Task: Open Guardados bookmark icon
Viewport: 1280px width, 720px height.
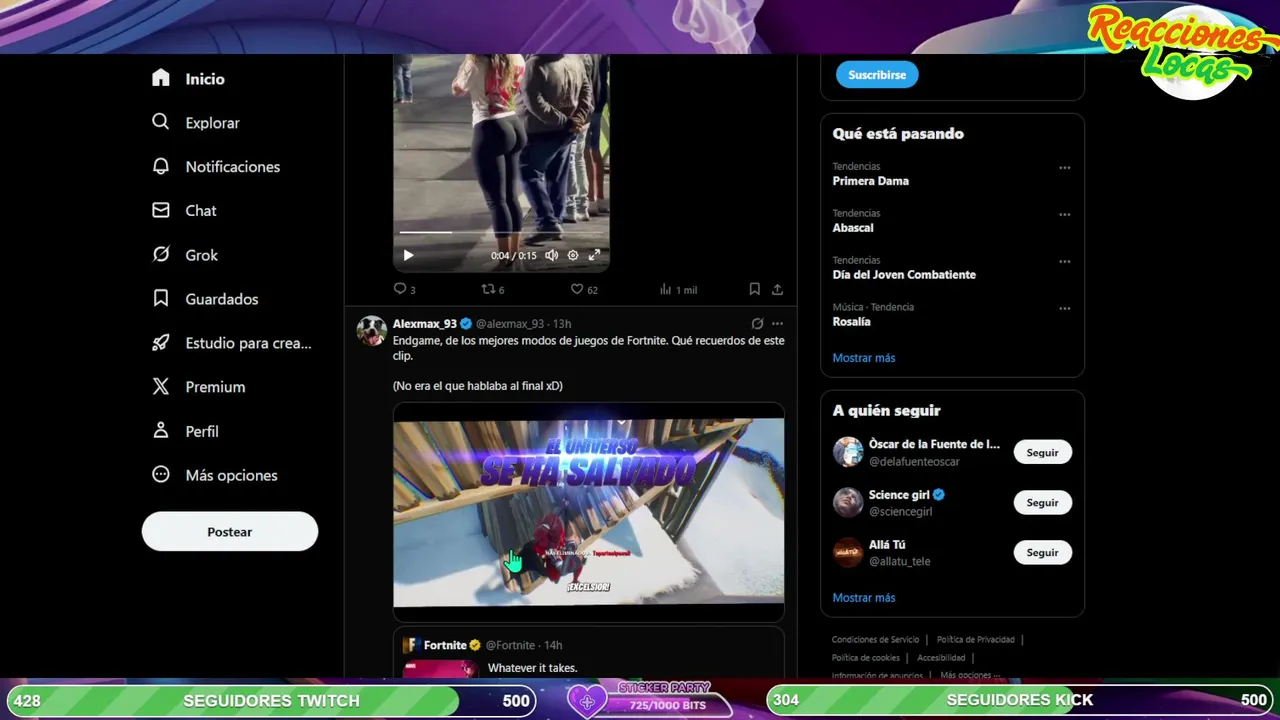Action: pos(161,298)
